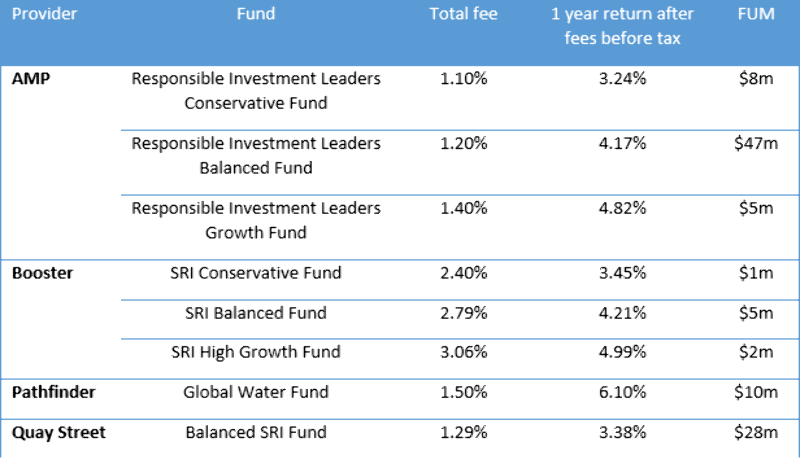This screenshot has width=800, height=464.
Task: Click the SRI Conservative Fund cell
Action: pyautogui.click(x=256, y=273)
